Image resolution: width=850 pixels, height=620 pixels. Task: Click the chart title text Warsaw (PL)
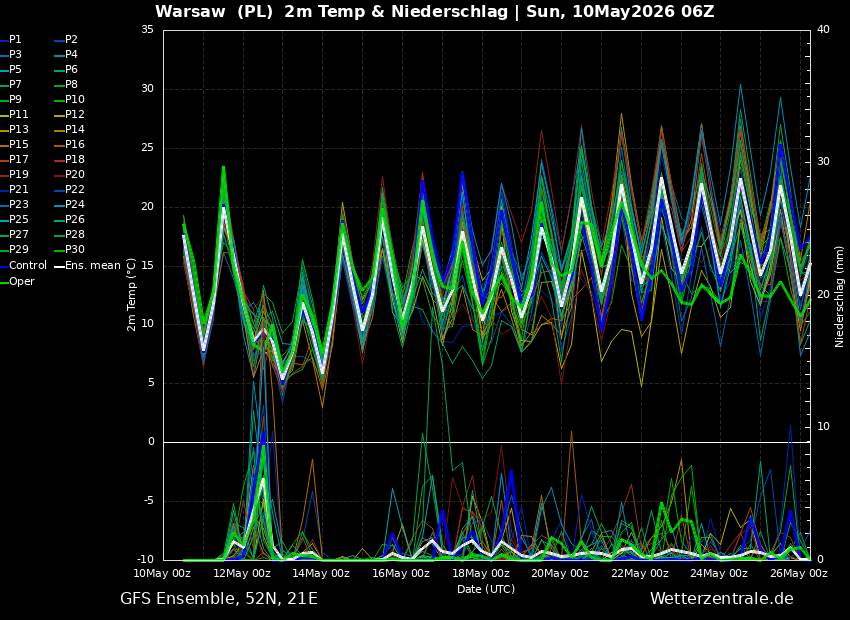pos(214,11)
